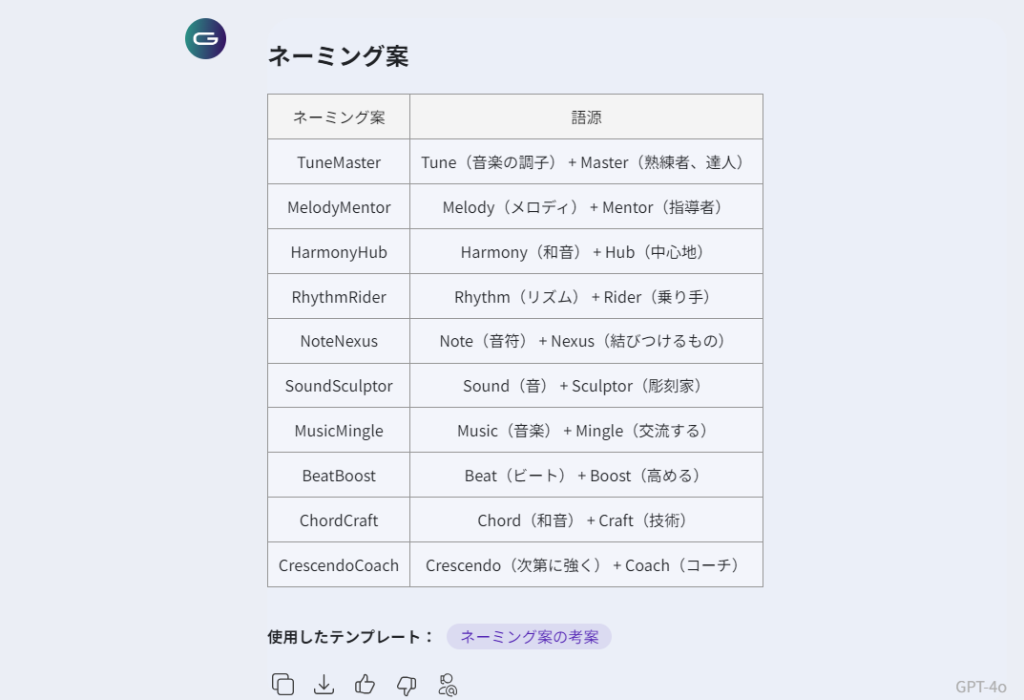1024x700 pixels.
Task: Copy the response with the copy icon
Action: tap(283, 684)
